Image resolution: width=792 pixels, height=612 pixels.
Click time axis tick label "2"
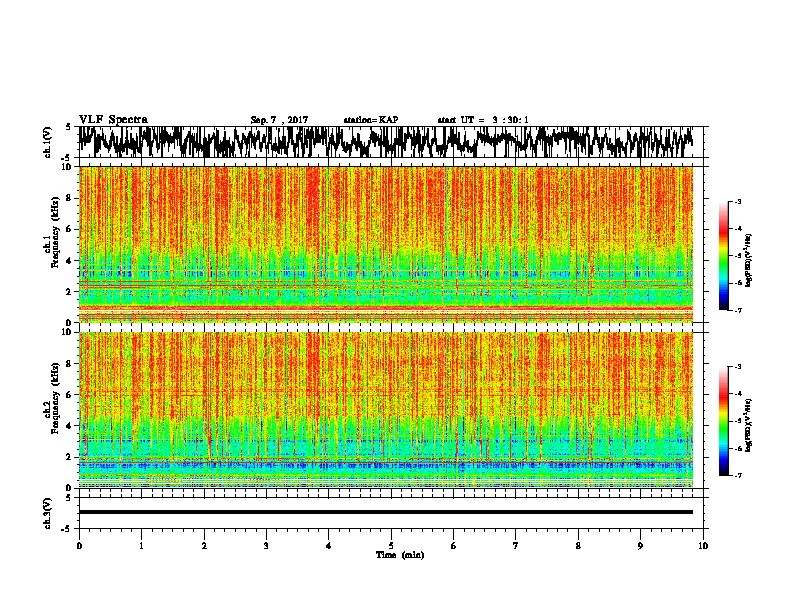pyautogui.click(x=204, y=545)
